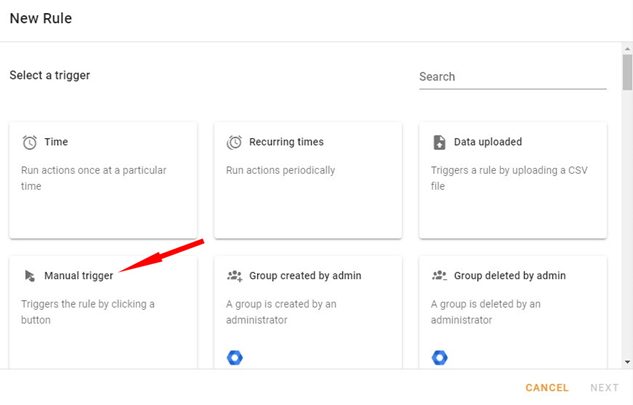633x405 pixels.
Task: Choose the Recurring times trigger title
Action: pyautogui.click(x=286, y=142)
